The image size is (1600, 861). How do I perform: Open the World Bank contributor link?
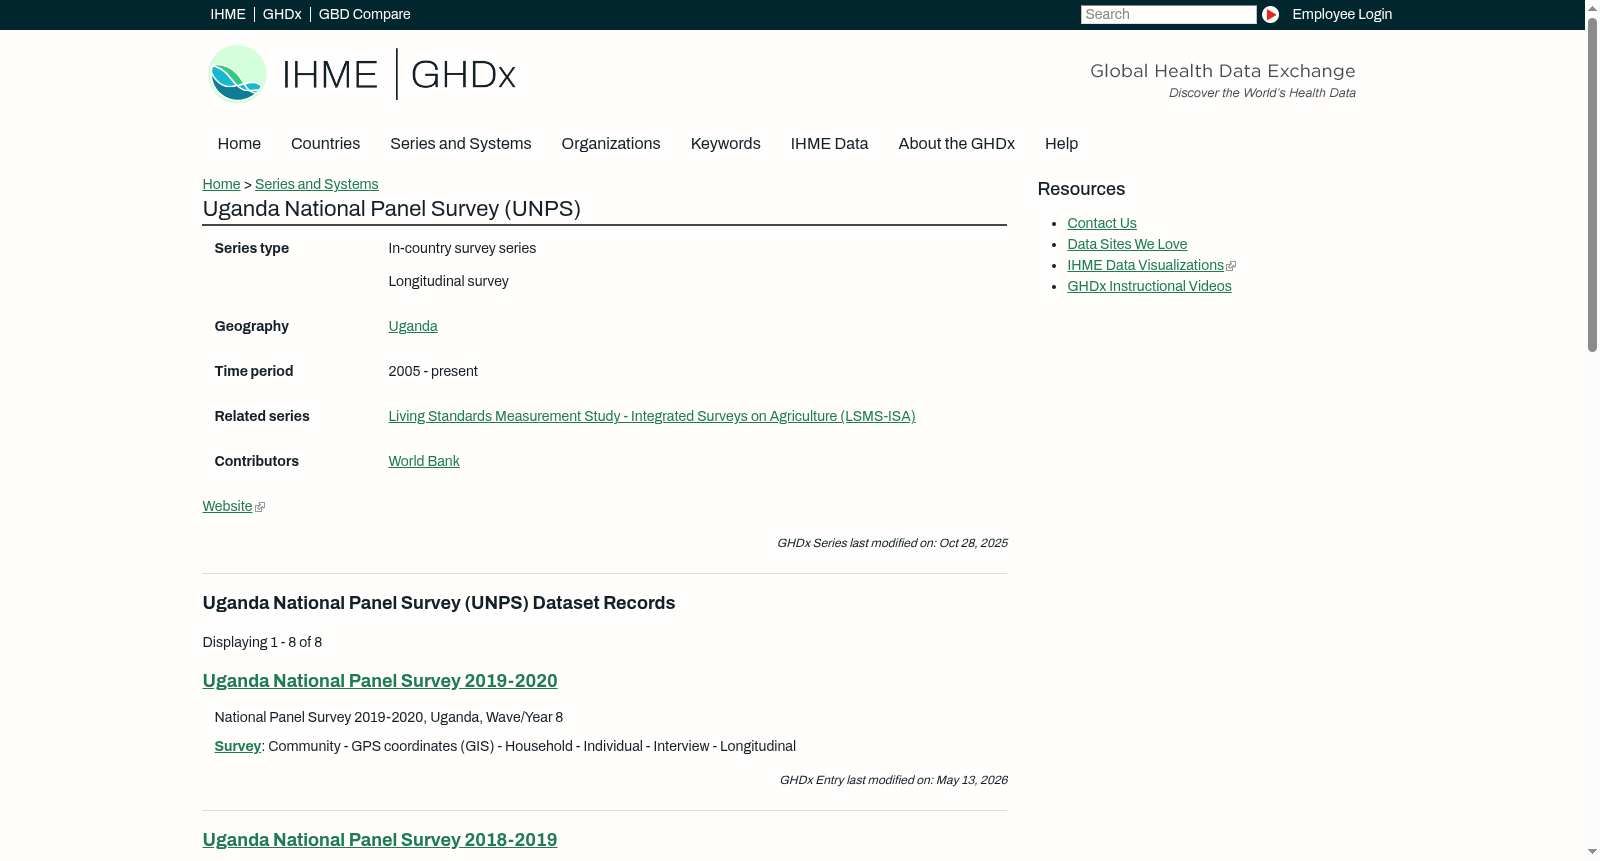click(x=424, y=461)
